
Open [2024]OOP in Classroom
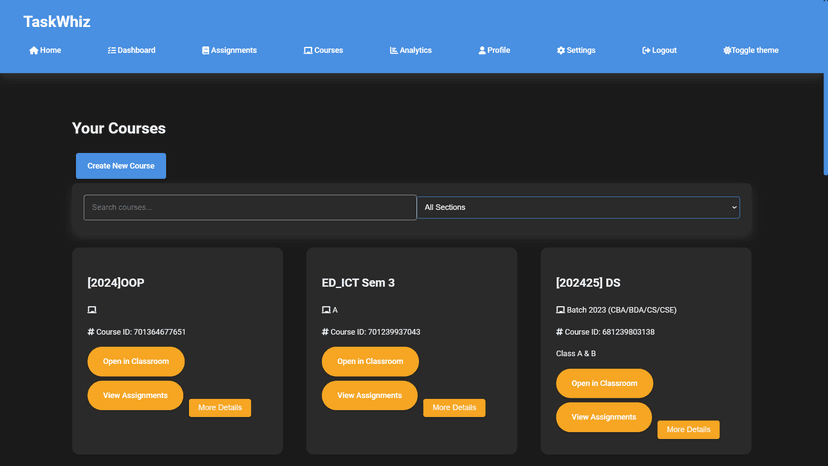(136, 361)
